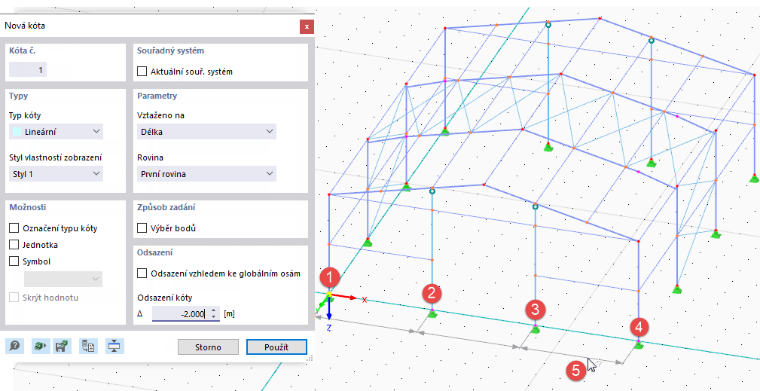Increase Odsazení kóty with up spinner

pos(214,311)
